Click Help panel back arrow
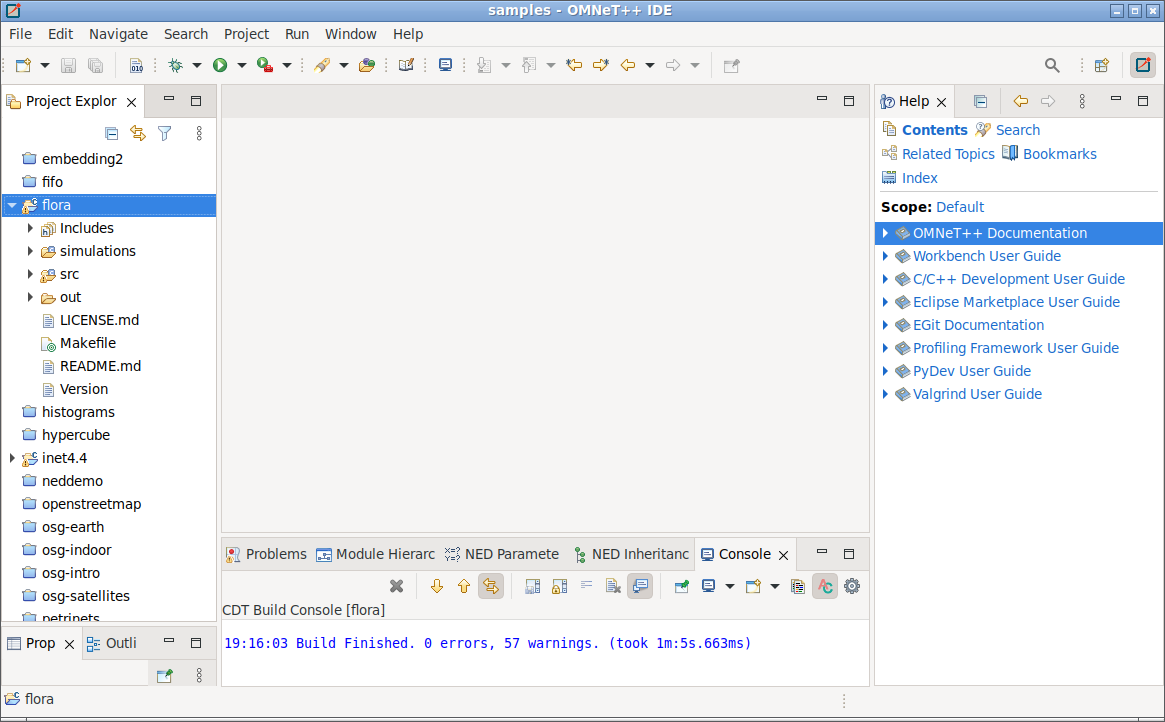The width and height of the screenshot is (1165, 722). (x=1021, y=101)
